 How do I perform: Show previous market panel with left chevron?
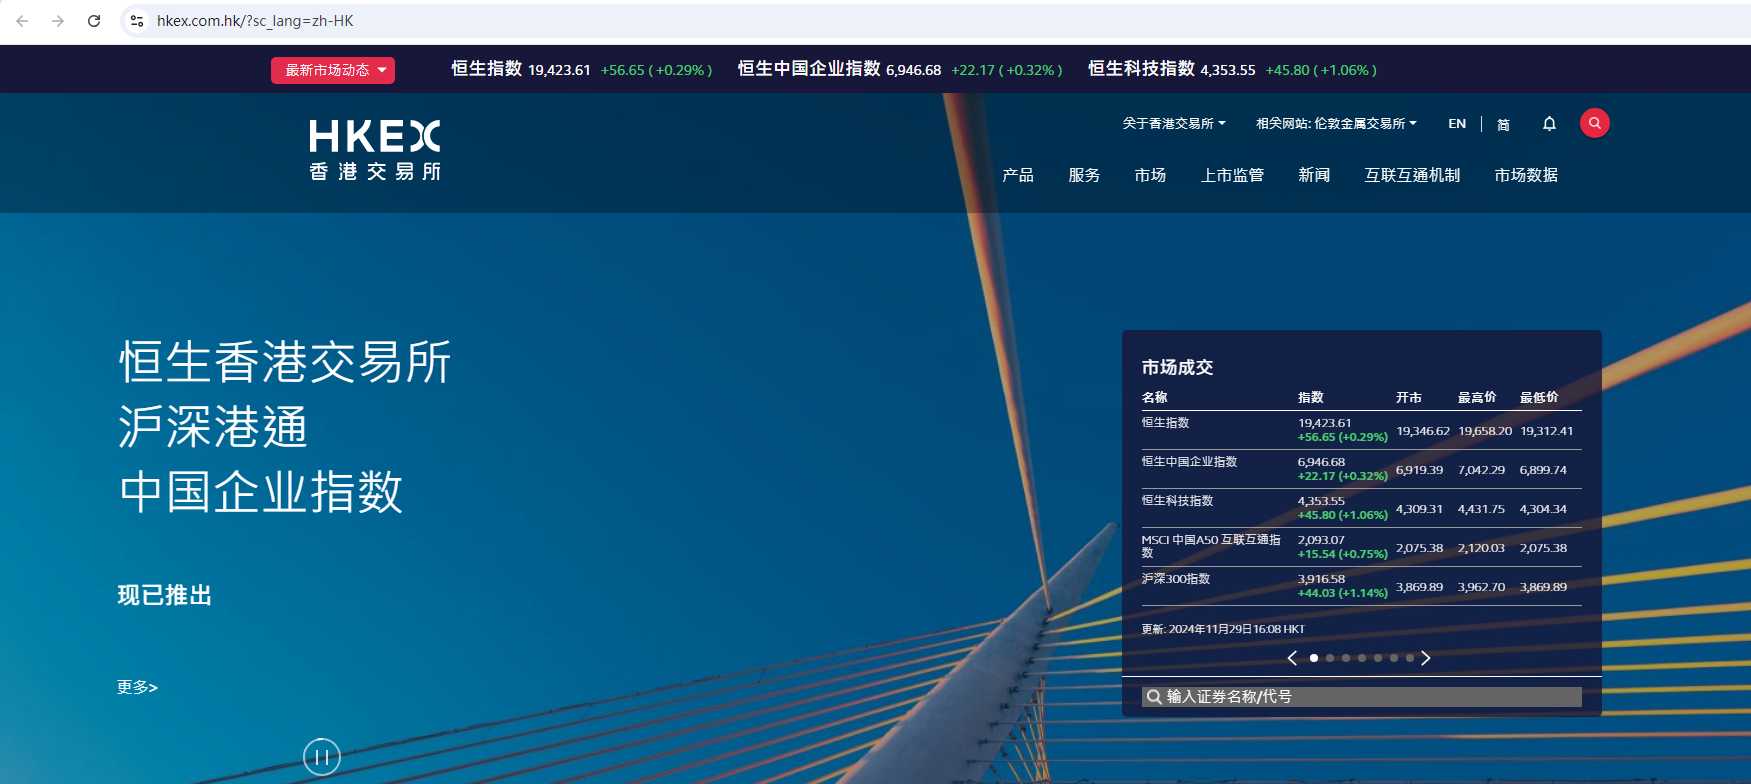click(1292, 658)
